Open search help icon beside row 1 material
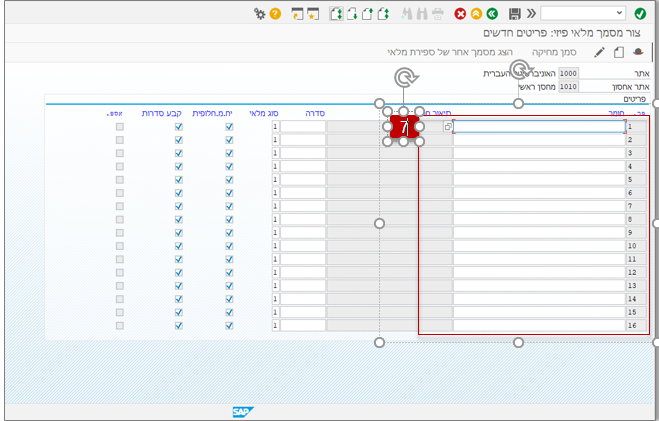 tap(448, 126)
